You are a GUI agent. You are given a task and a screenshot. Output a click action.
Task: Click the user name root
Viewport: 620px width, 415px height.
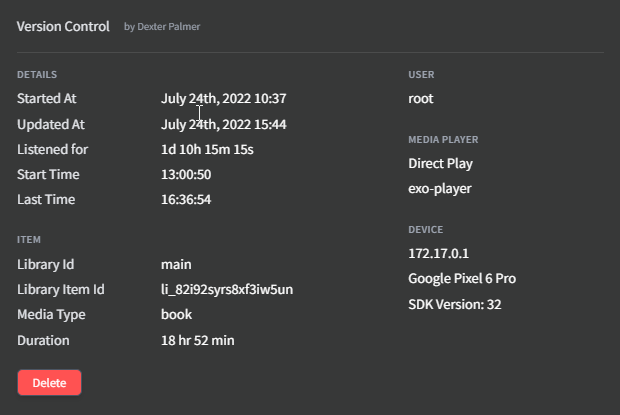point(421,98)
